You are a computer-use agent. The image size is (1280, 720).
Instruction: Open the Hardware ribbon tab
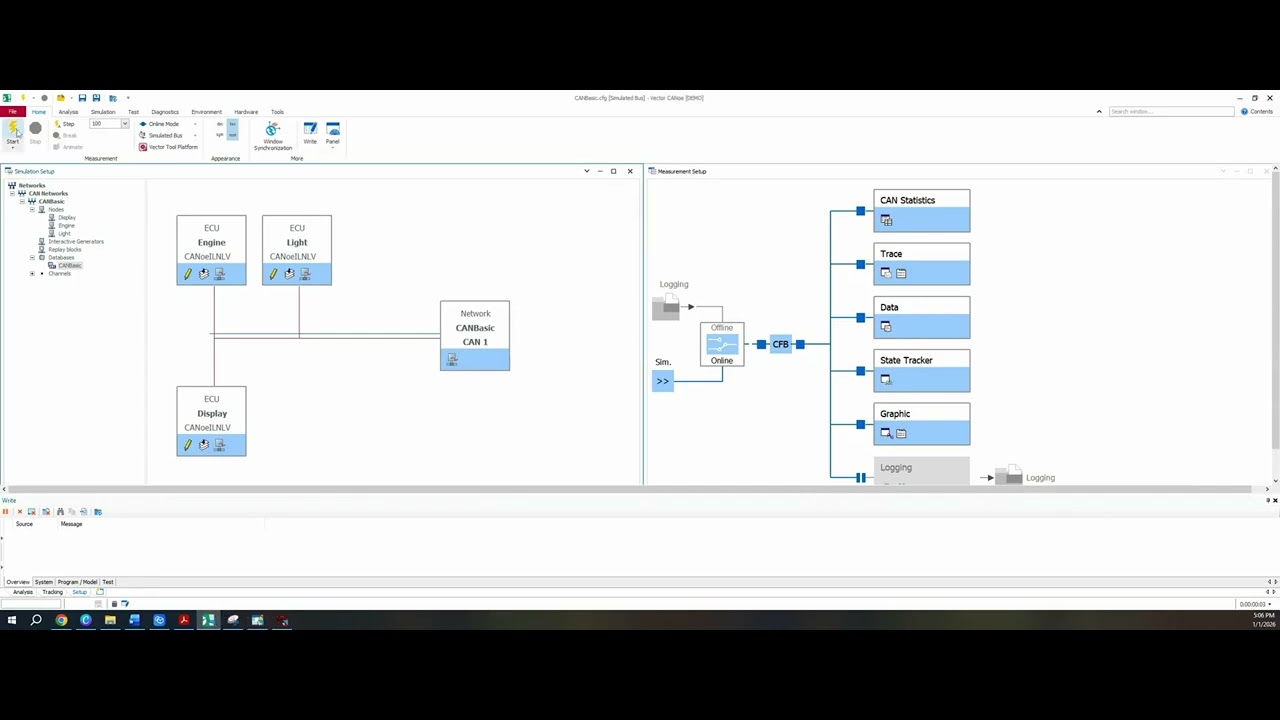[x=246, y=112]
